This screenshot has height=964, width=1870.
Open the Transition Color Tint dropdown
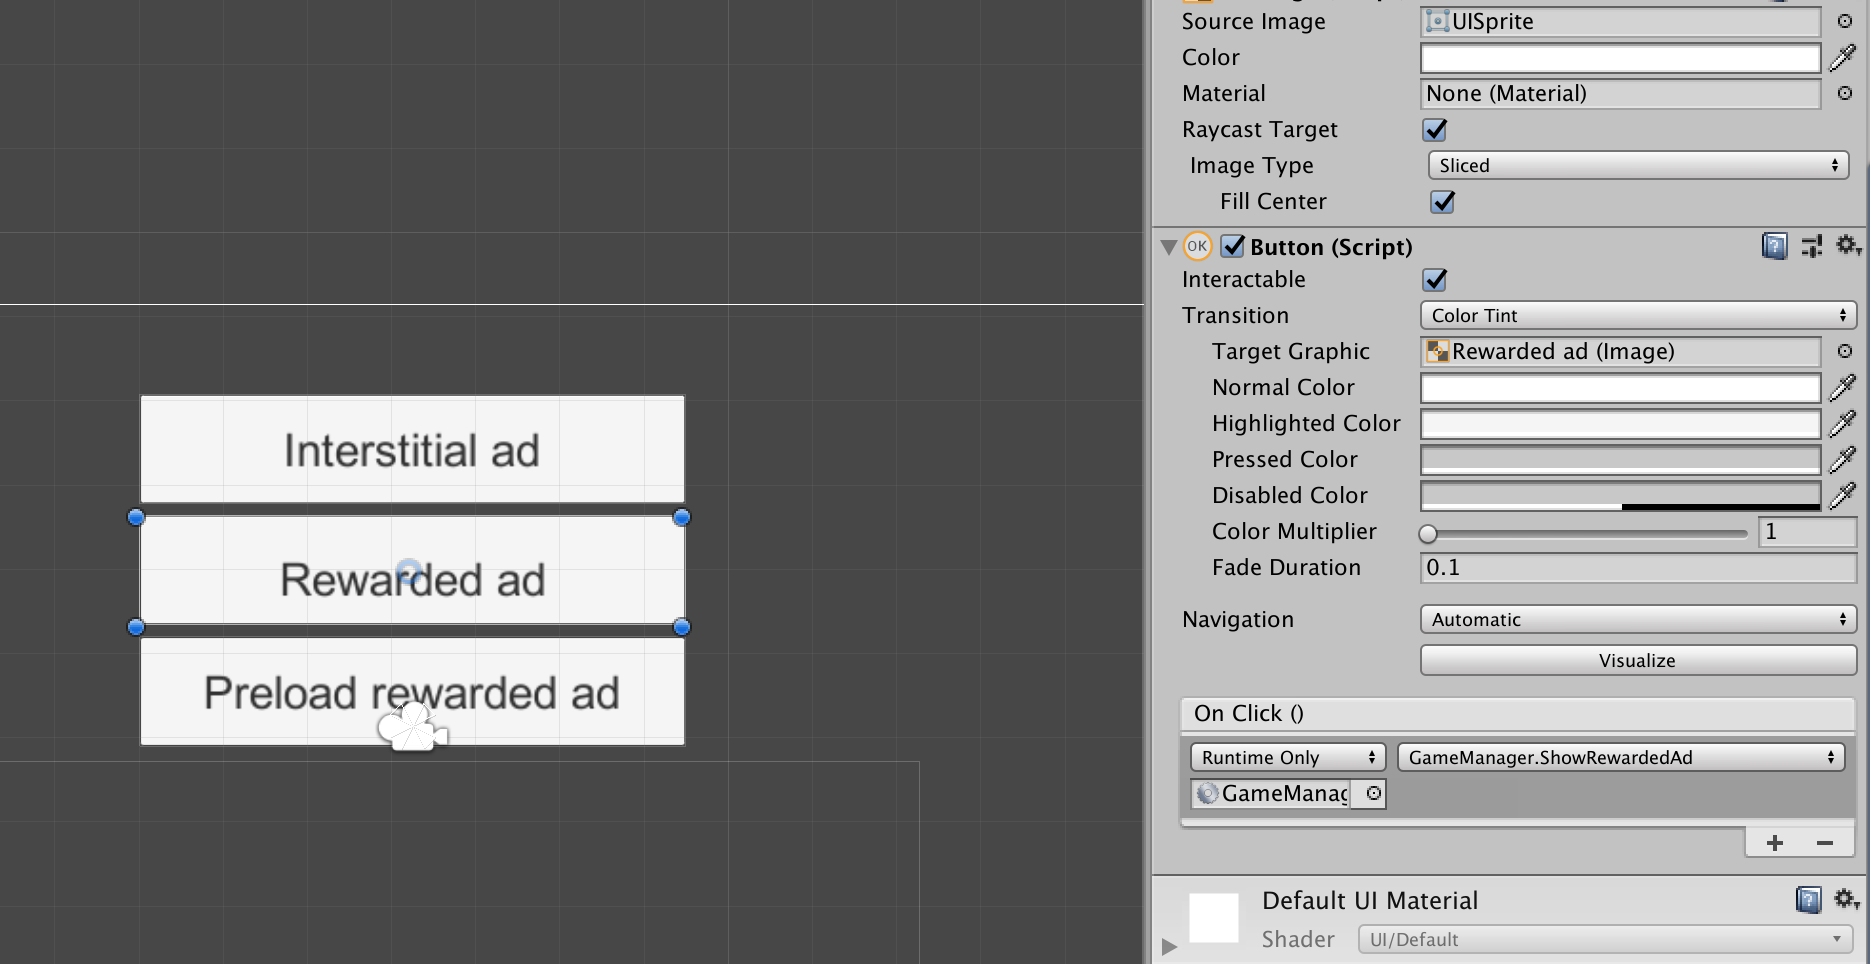coord(1638,316)
